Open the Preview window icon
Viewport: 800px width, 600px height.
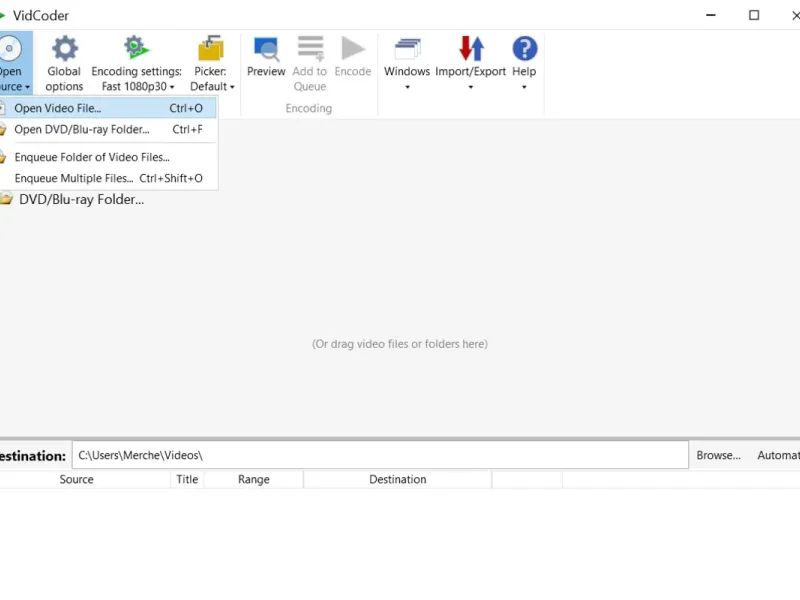tap(266, 49)
